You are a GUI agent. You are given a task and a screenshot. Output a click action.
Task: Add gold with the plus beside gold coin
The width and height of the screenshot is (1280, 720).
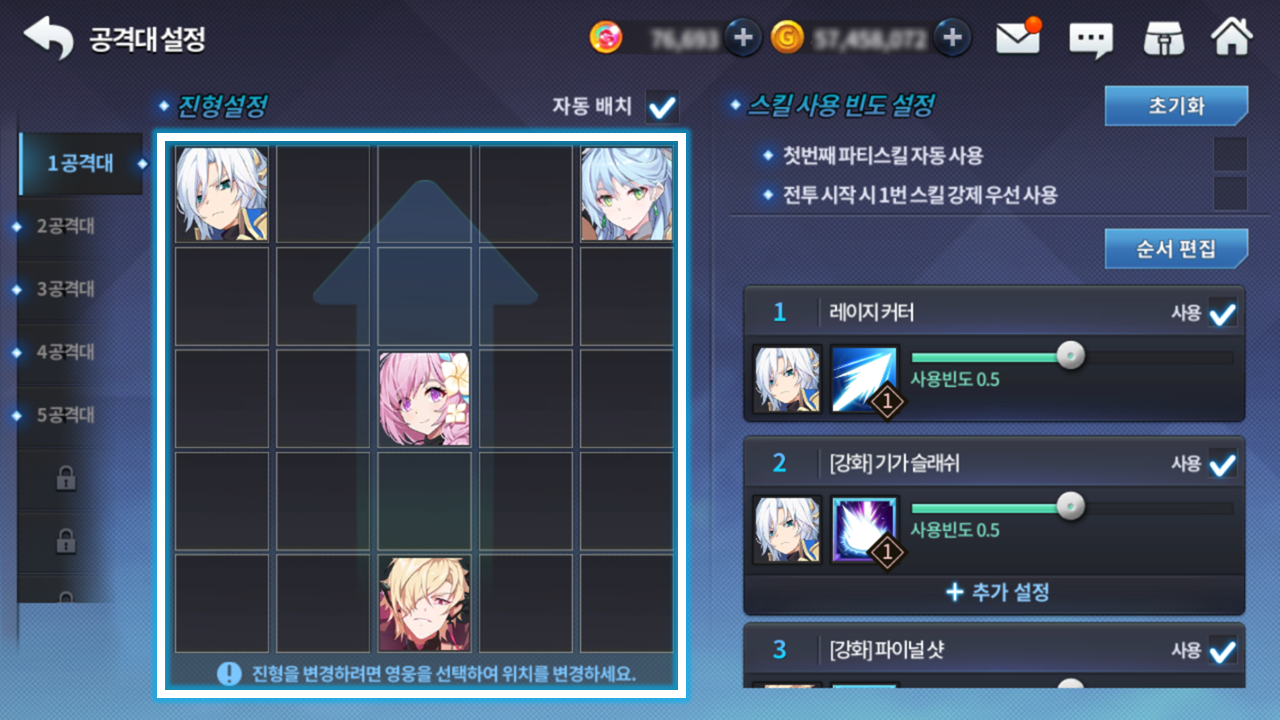coord(953,38)
